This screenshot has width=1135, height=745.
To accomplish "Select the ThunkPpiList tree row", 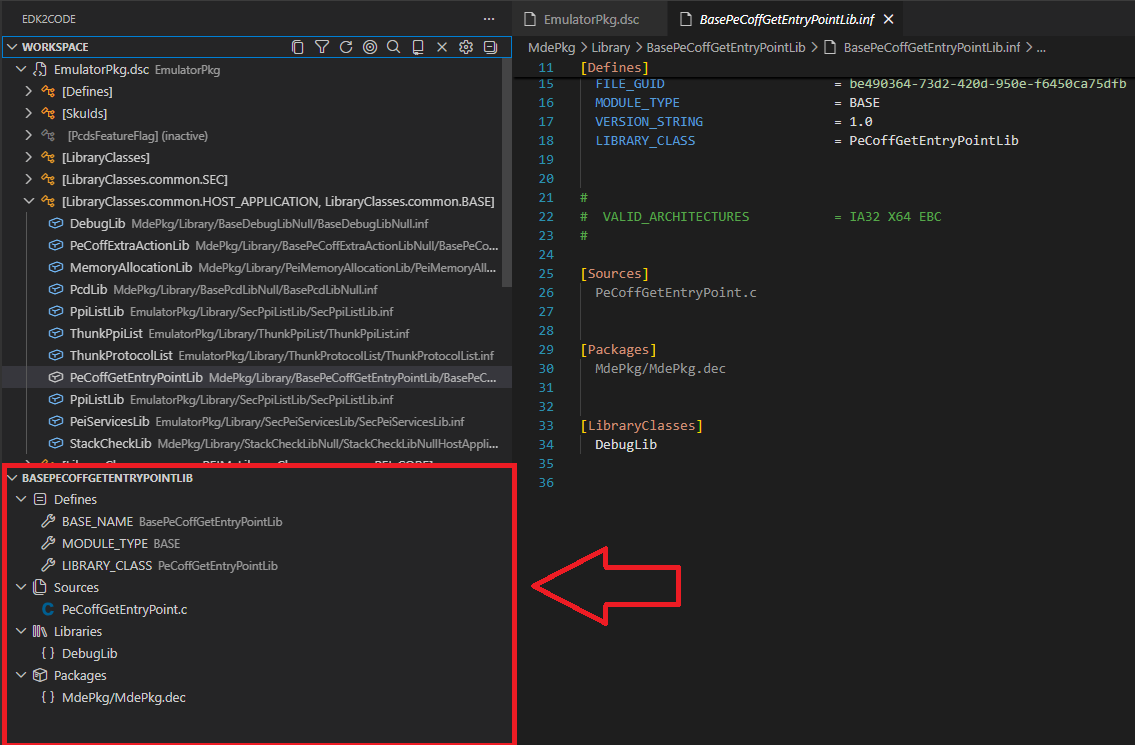I will click(257, 334).
